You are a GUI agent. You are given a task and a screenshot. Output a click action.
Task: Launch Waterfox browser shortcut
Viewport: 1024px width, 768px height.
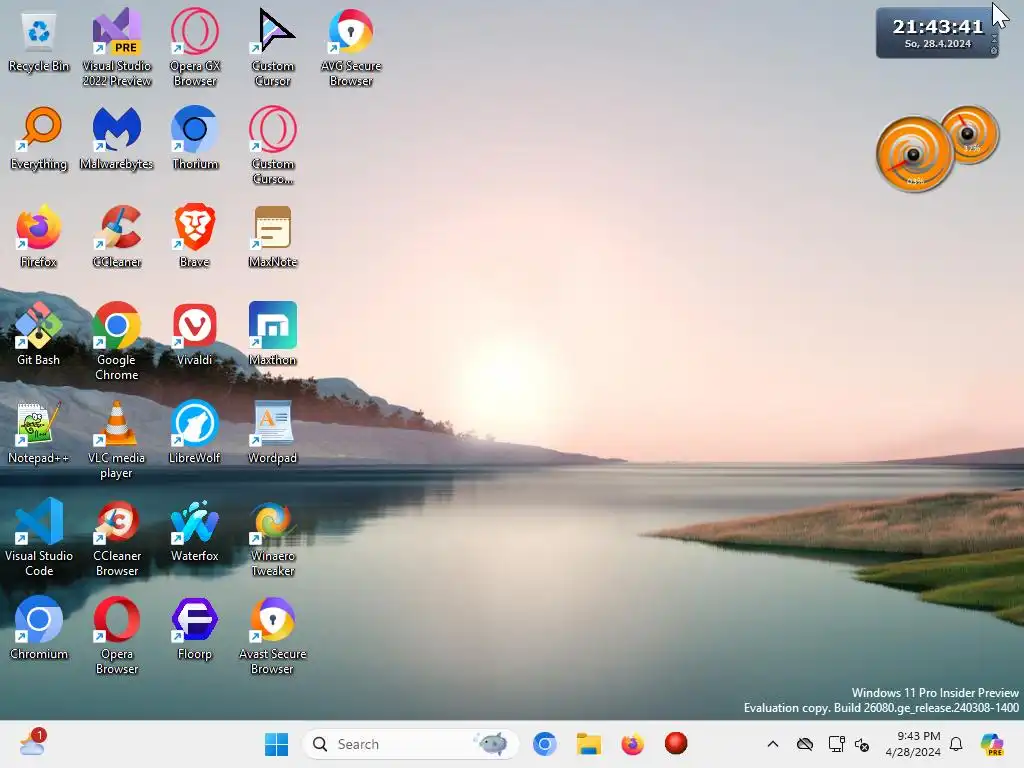(x=195, y=531)
